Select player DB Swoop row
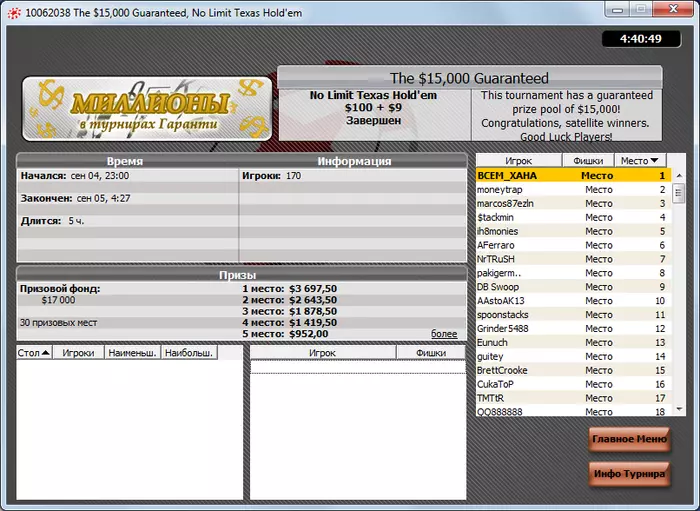The image size is (700, 511). click(x=574, y=287)
